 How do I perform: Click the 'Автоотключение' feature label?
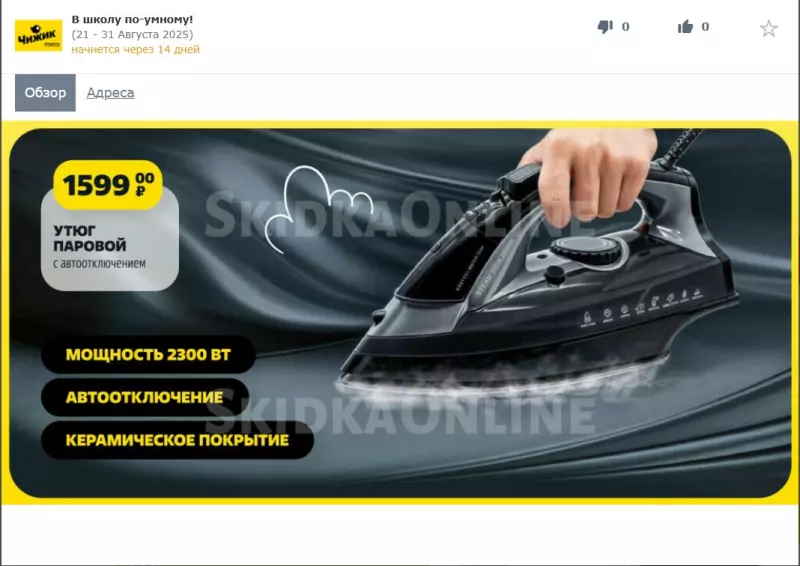(x=144, y=397)
